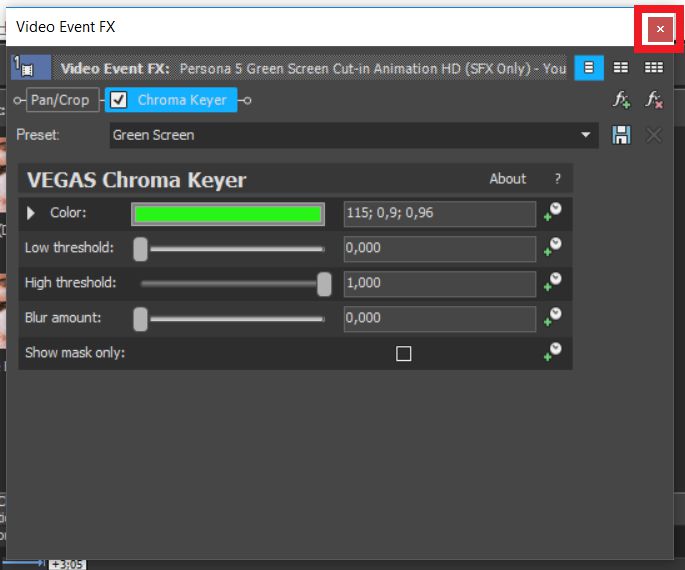
Task: Open the Preset dropdown arrow
Action: click(586, 135)
